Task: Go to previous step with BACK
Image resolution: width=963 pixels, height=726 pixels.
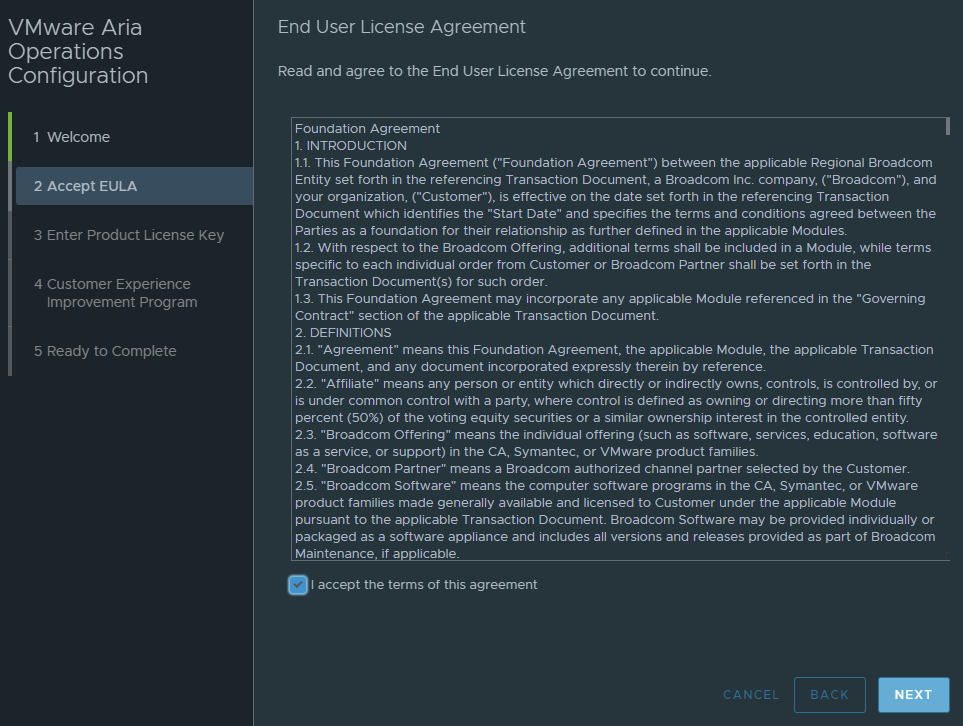Action: click(x=829, y=695)
